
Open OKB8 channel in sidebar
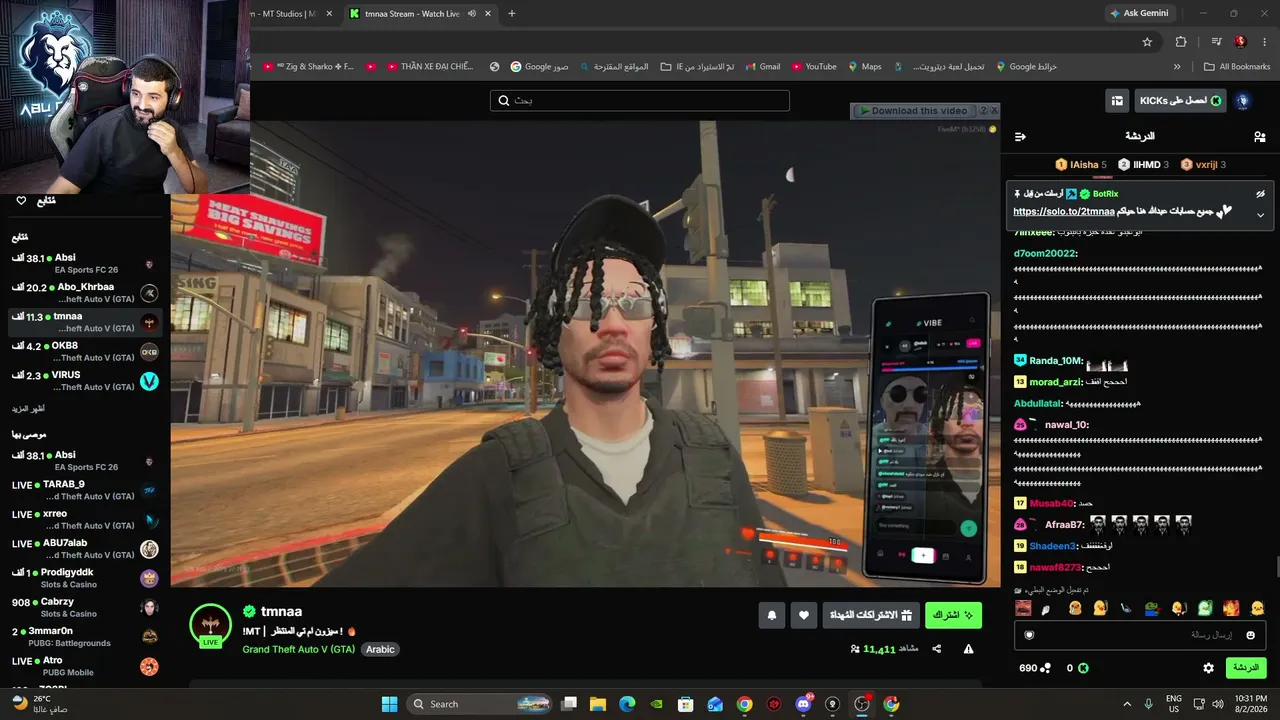coord(85,352)
